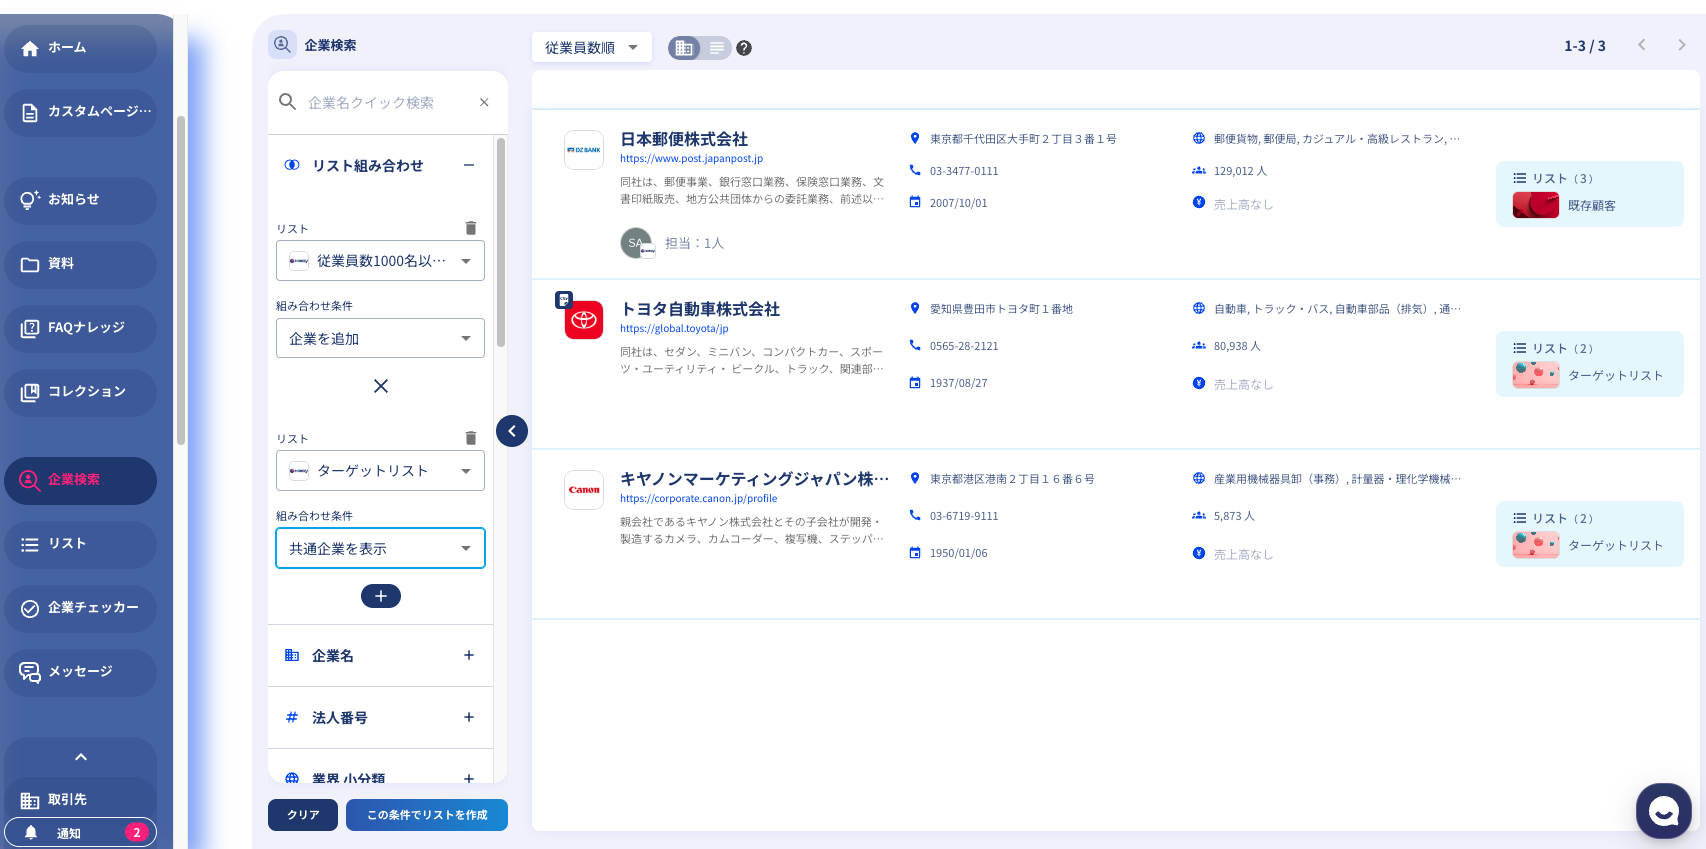This screenshot has width=1706, height=849.
Task: Open 日本郵便株式会社 company name
Action: 684,139
